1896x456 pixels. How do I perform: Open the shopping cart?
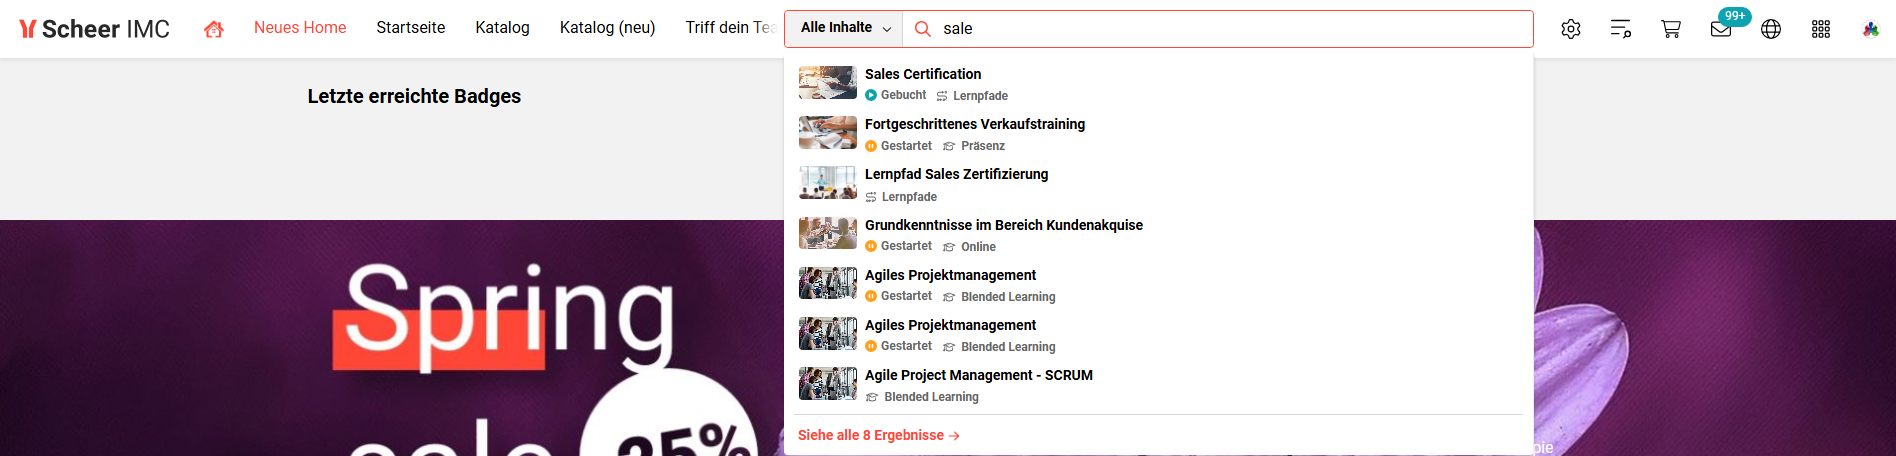1671,29
